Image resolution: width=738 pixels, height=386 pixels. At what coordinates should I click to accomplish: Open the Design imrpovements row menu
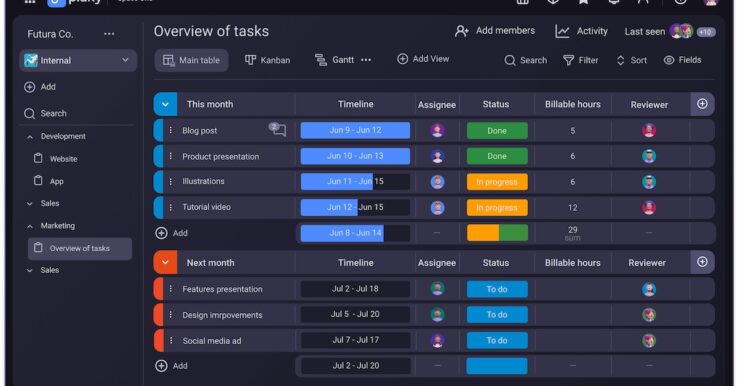pos(171,315)
